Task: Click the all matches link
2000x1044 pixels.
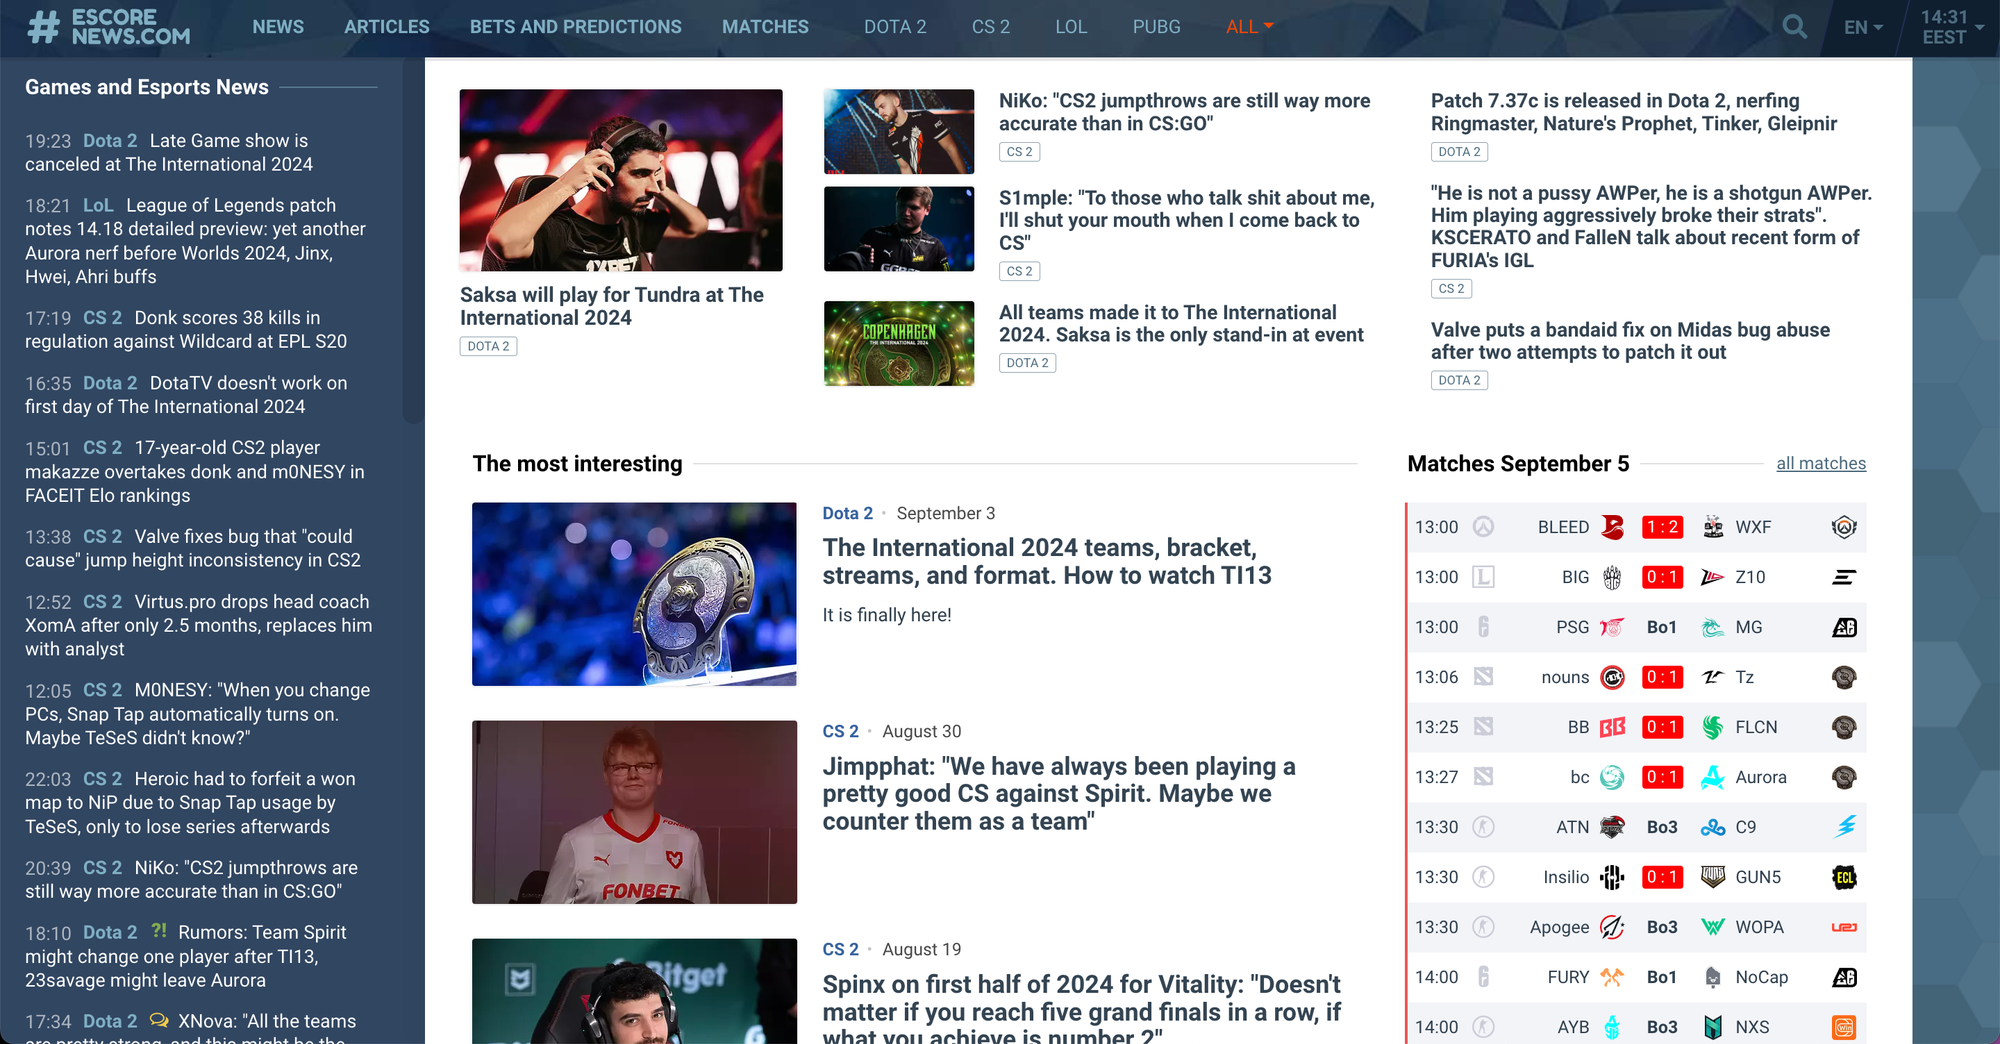Action: point(1821,463)
